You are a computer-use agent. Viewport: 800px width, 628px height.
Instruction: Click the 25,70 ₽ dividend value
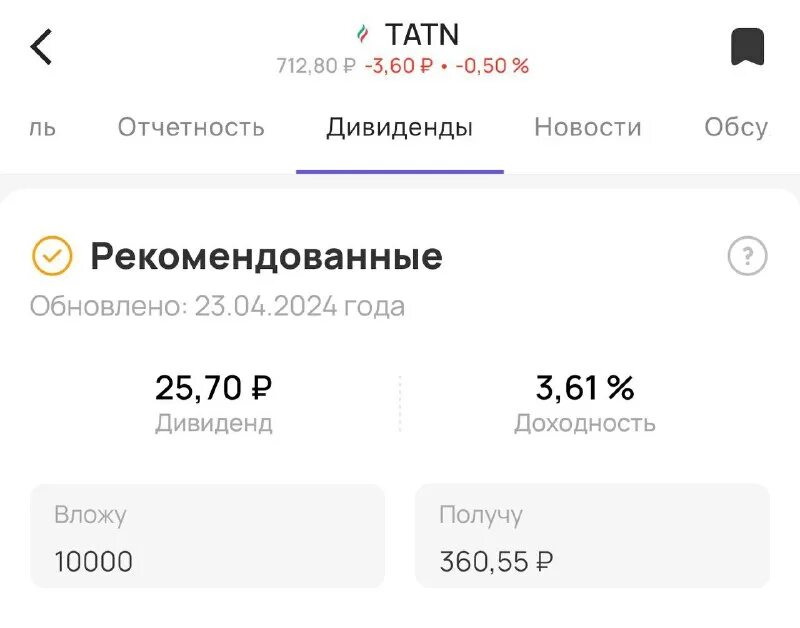click(213, 388)
